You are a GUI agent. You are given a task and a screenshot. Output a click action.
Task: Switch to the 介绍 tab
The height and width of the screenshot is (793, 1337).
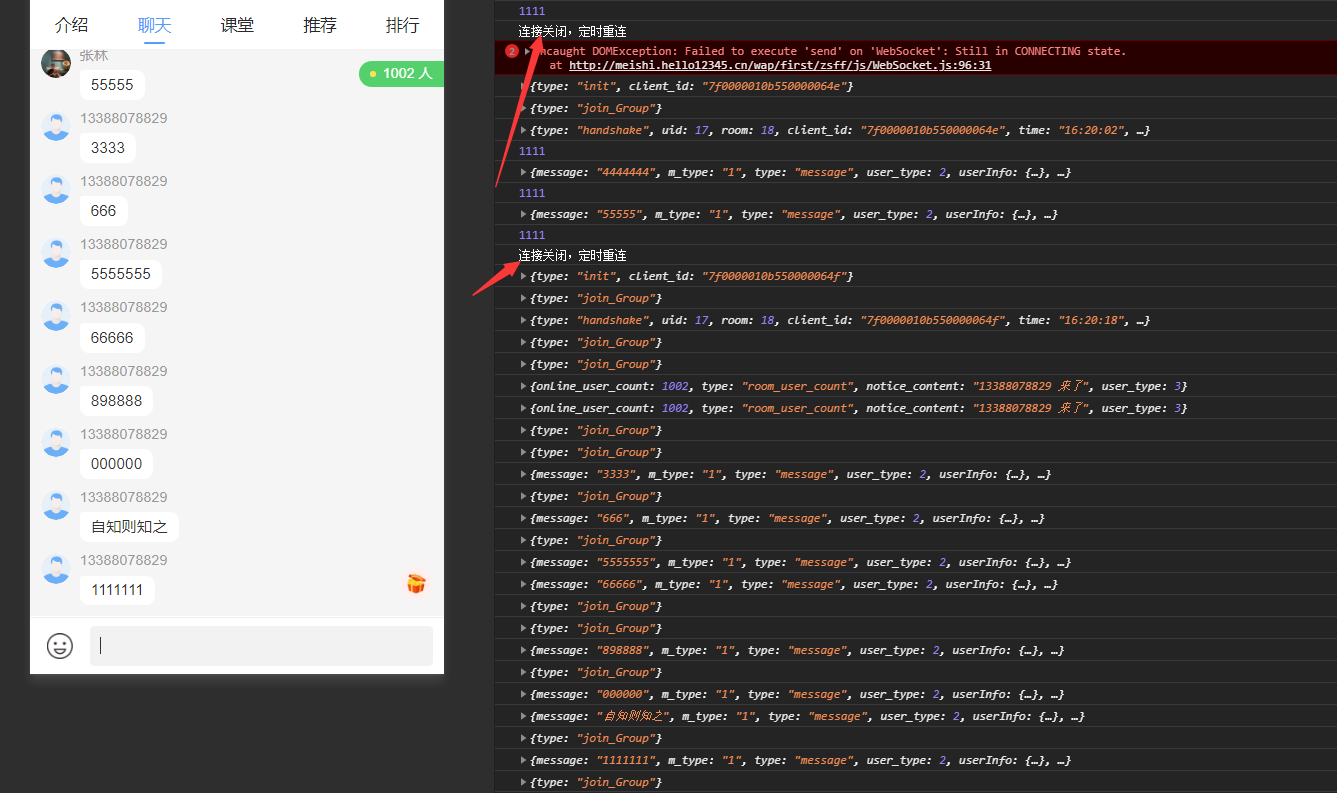point(72,25)
